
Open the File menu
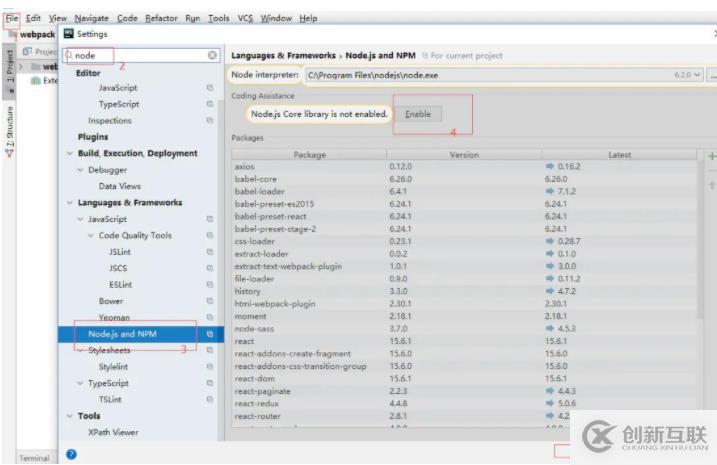point(11,18)
